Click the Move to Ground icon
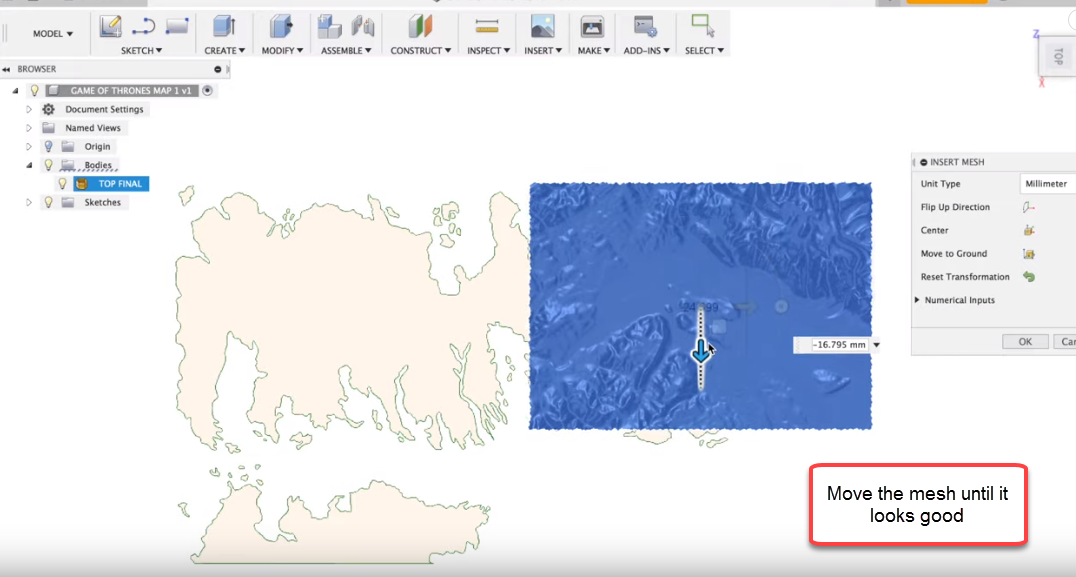The width and height of the screenshot is (1076, 577). [1029, 254]
